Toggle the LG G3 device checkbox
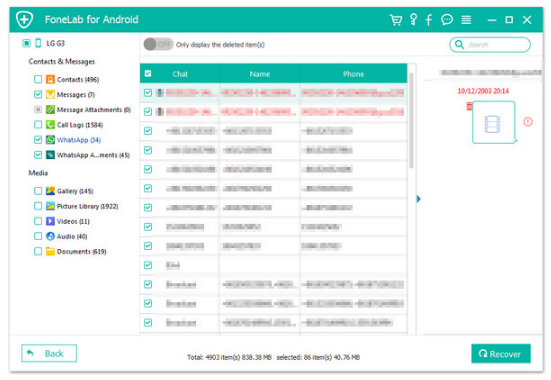 pyautogui.click(x=26, y=43)
